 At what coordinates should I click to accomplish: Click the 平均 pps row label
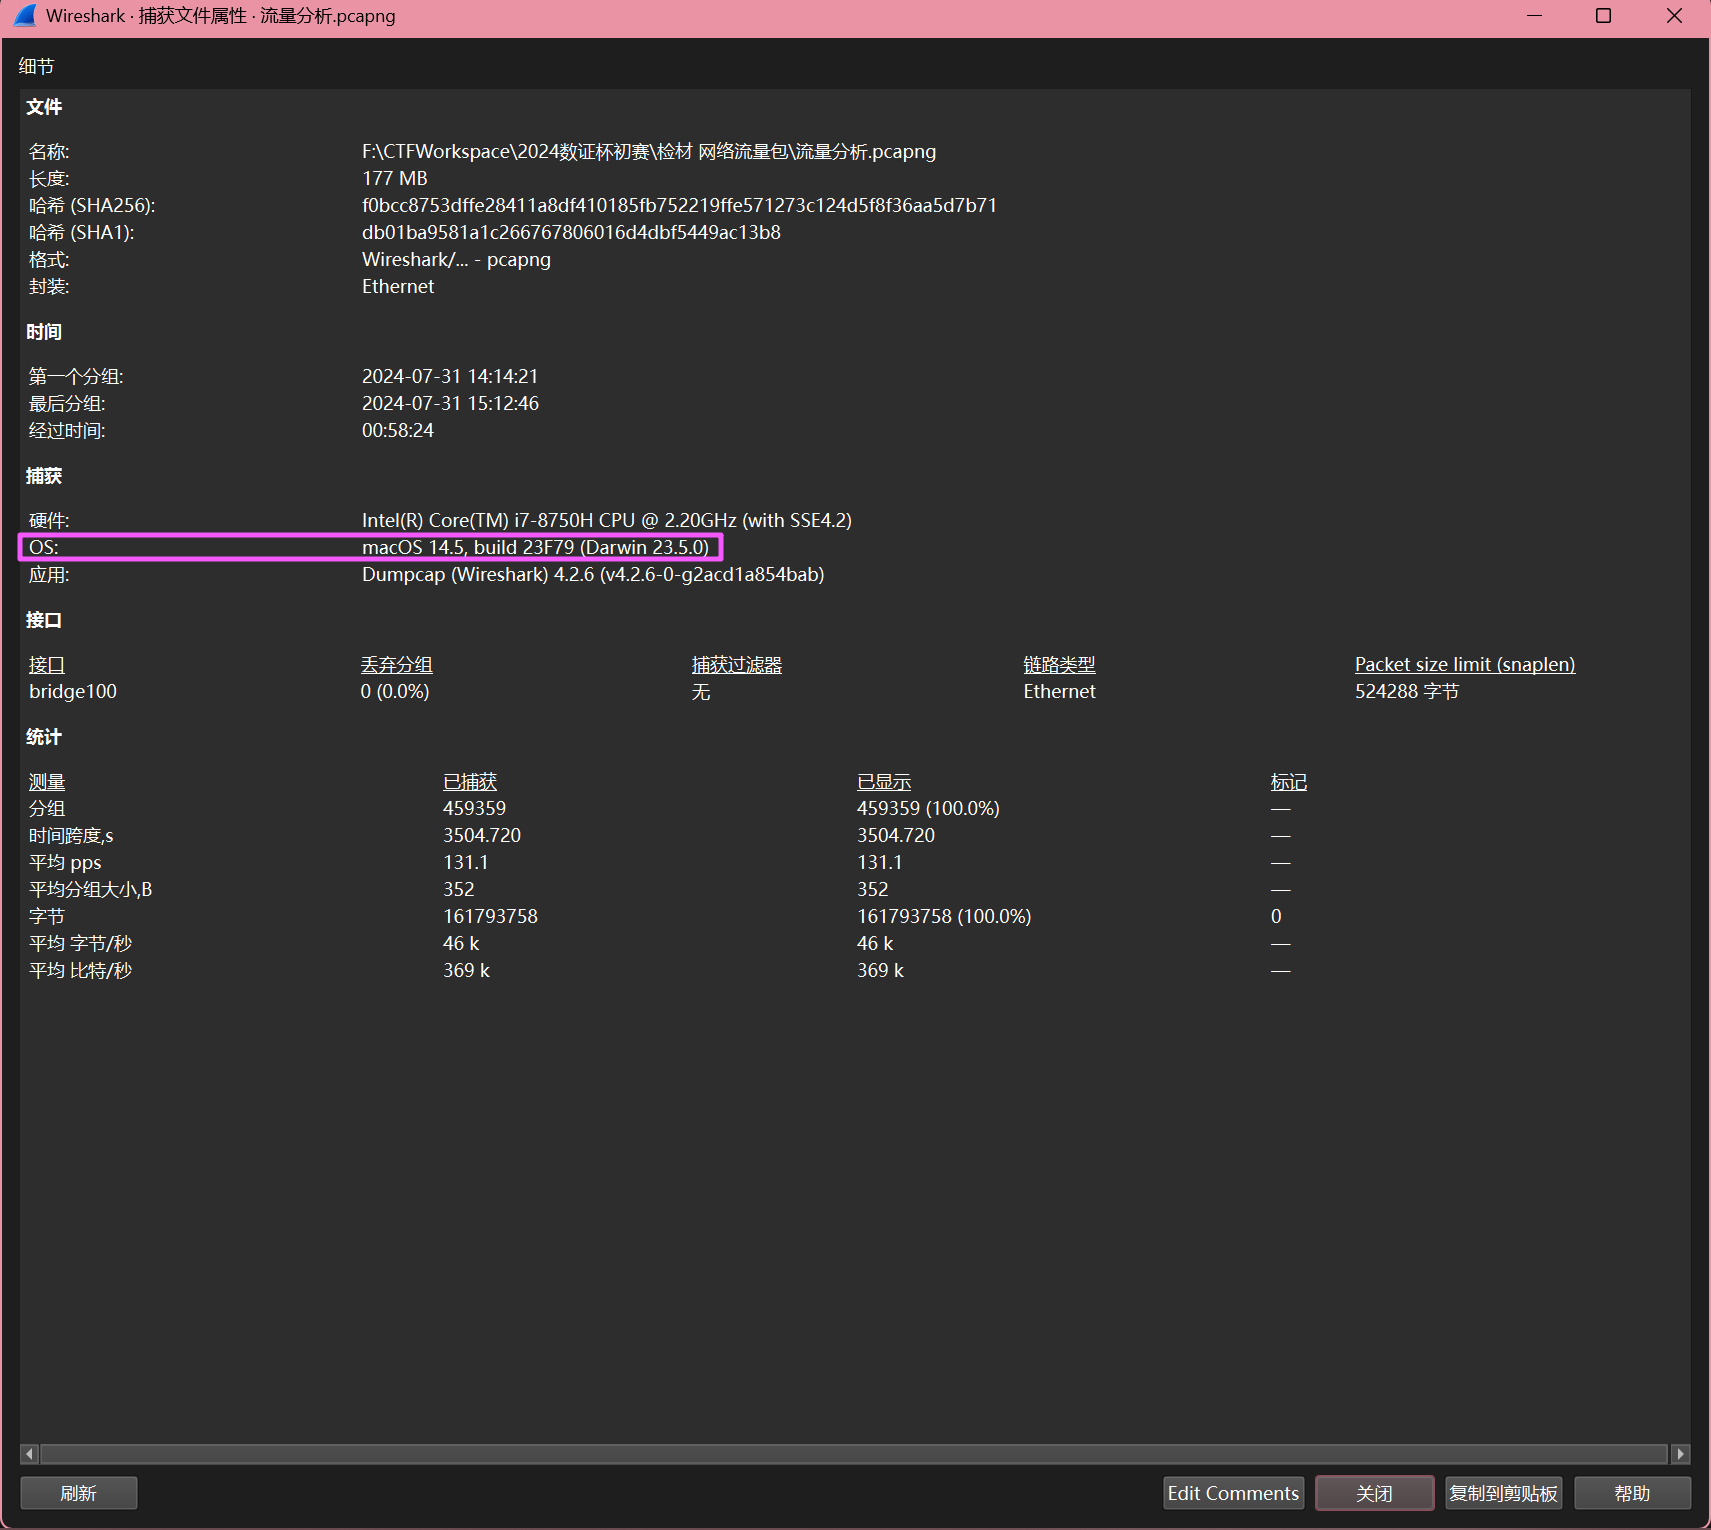65,862
